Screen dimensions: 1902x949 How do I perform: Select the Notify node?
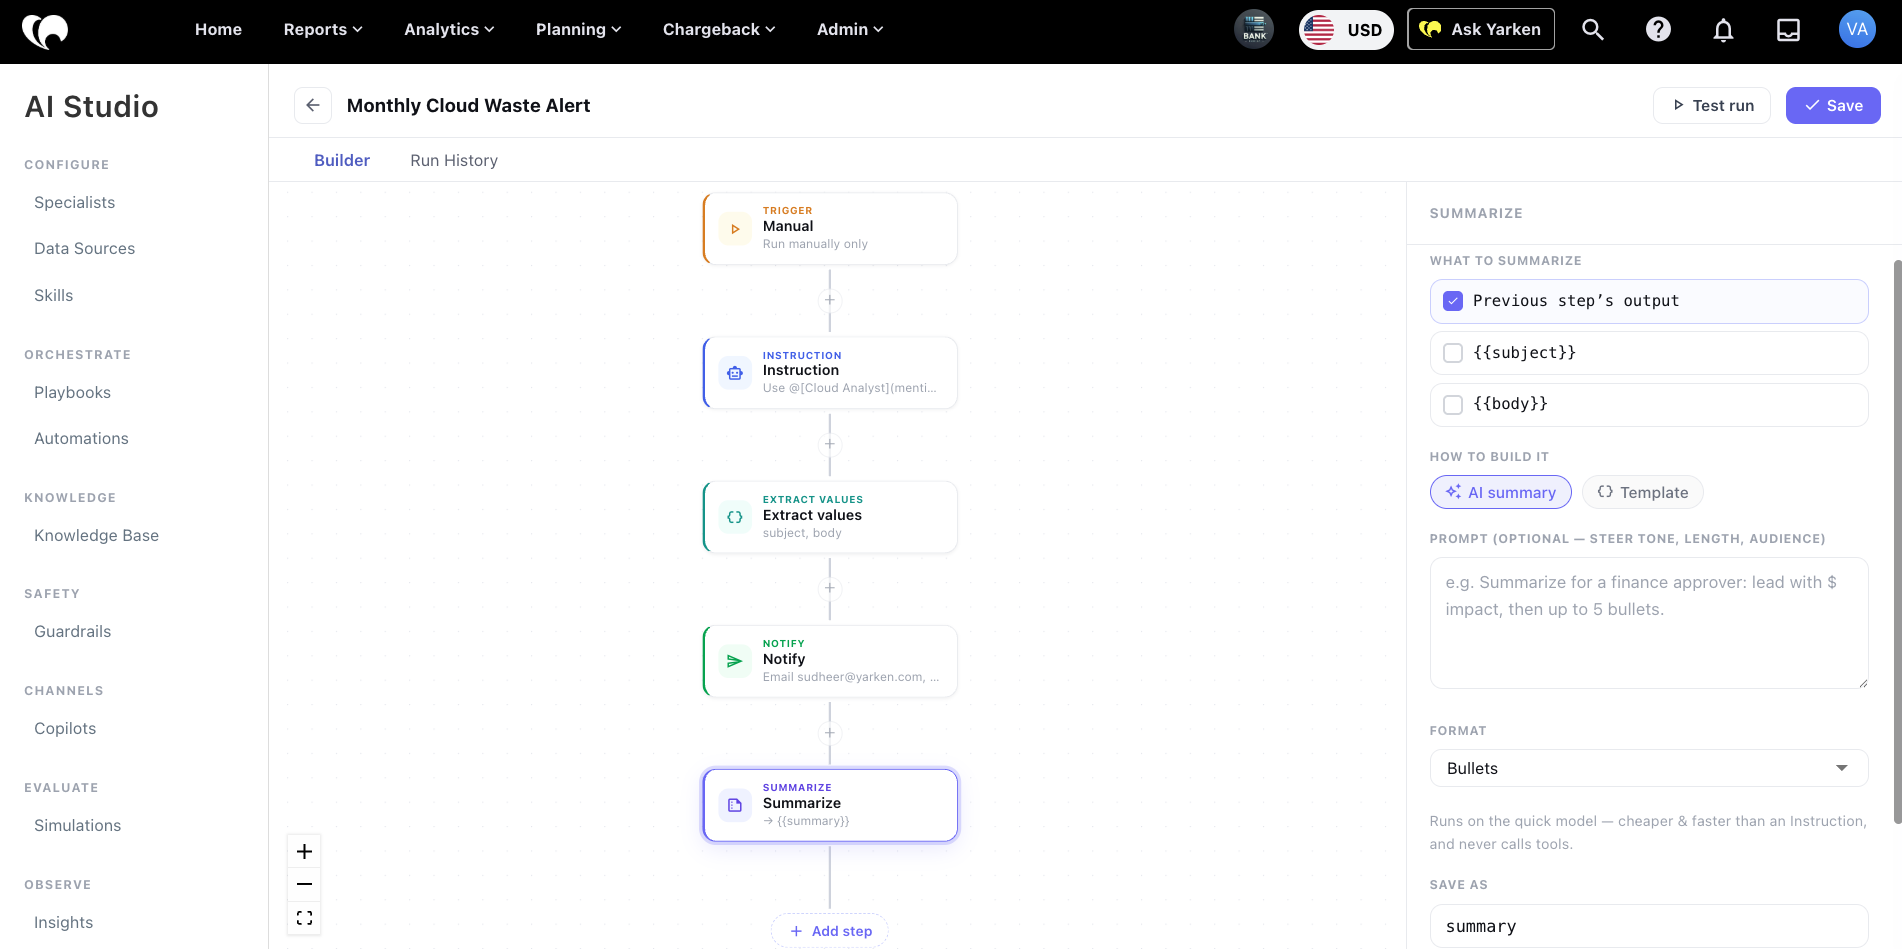pos(830,661)
